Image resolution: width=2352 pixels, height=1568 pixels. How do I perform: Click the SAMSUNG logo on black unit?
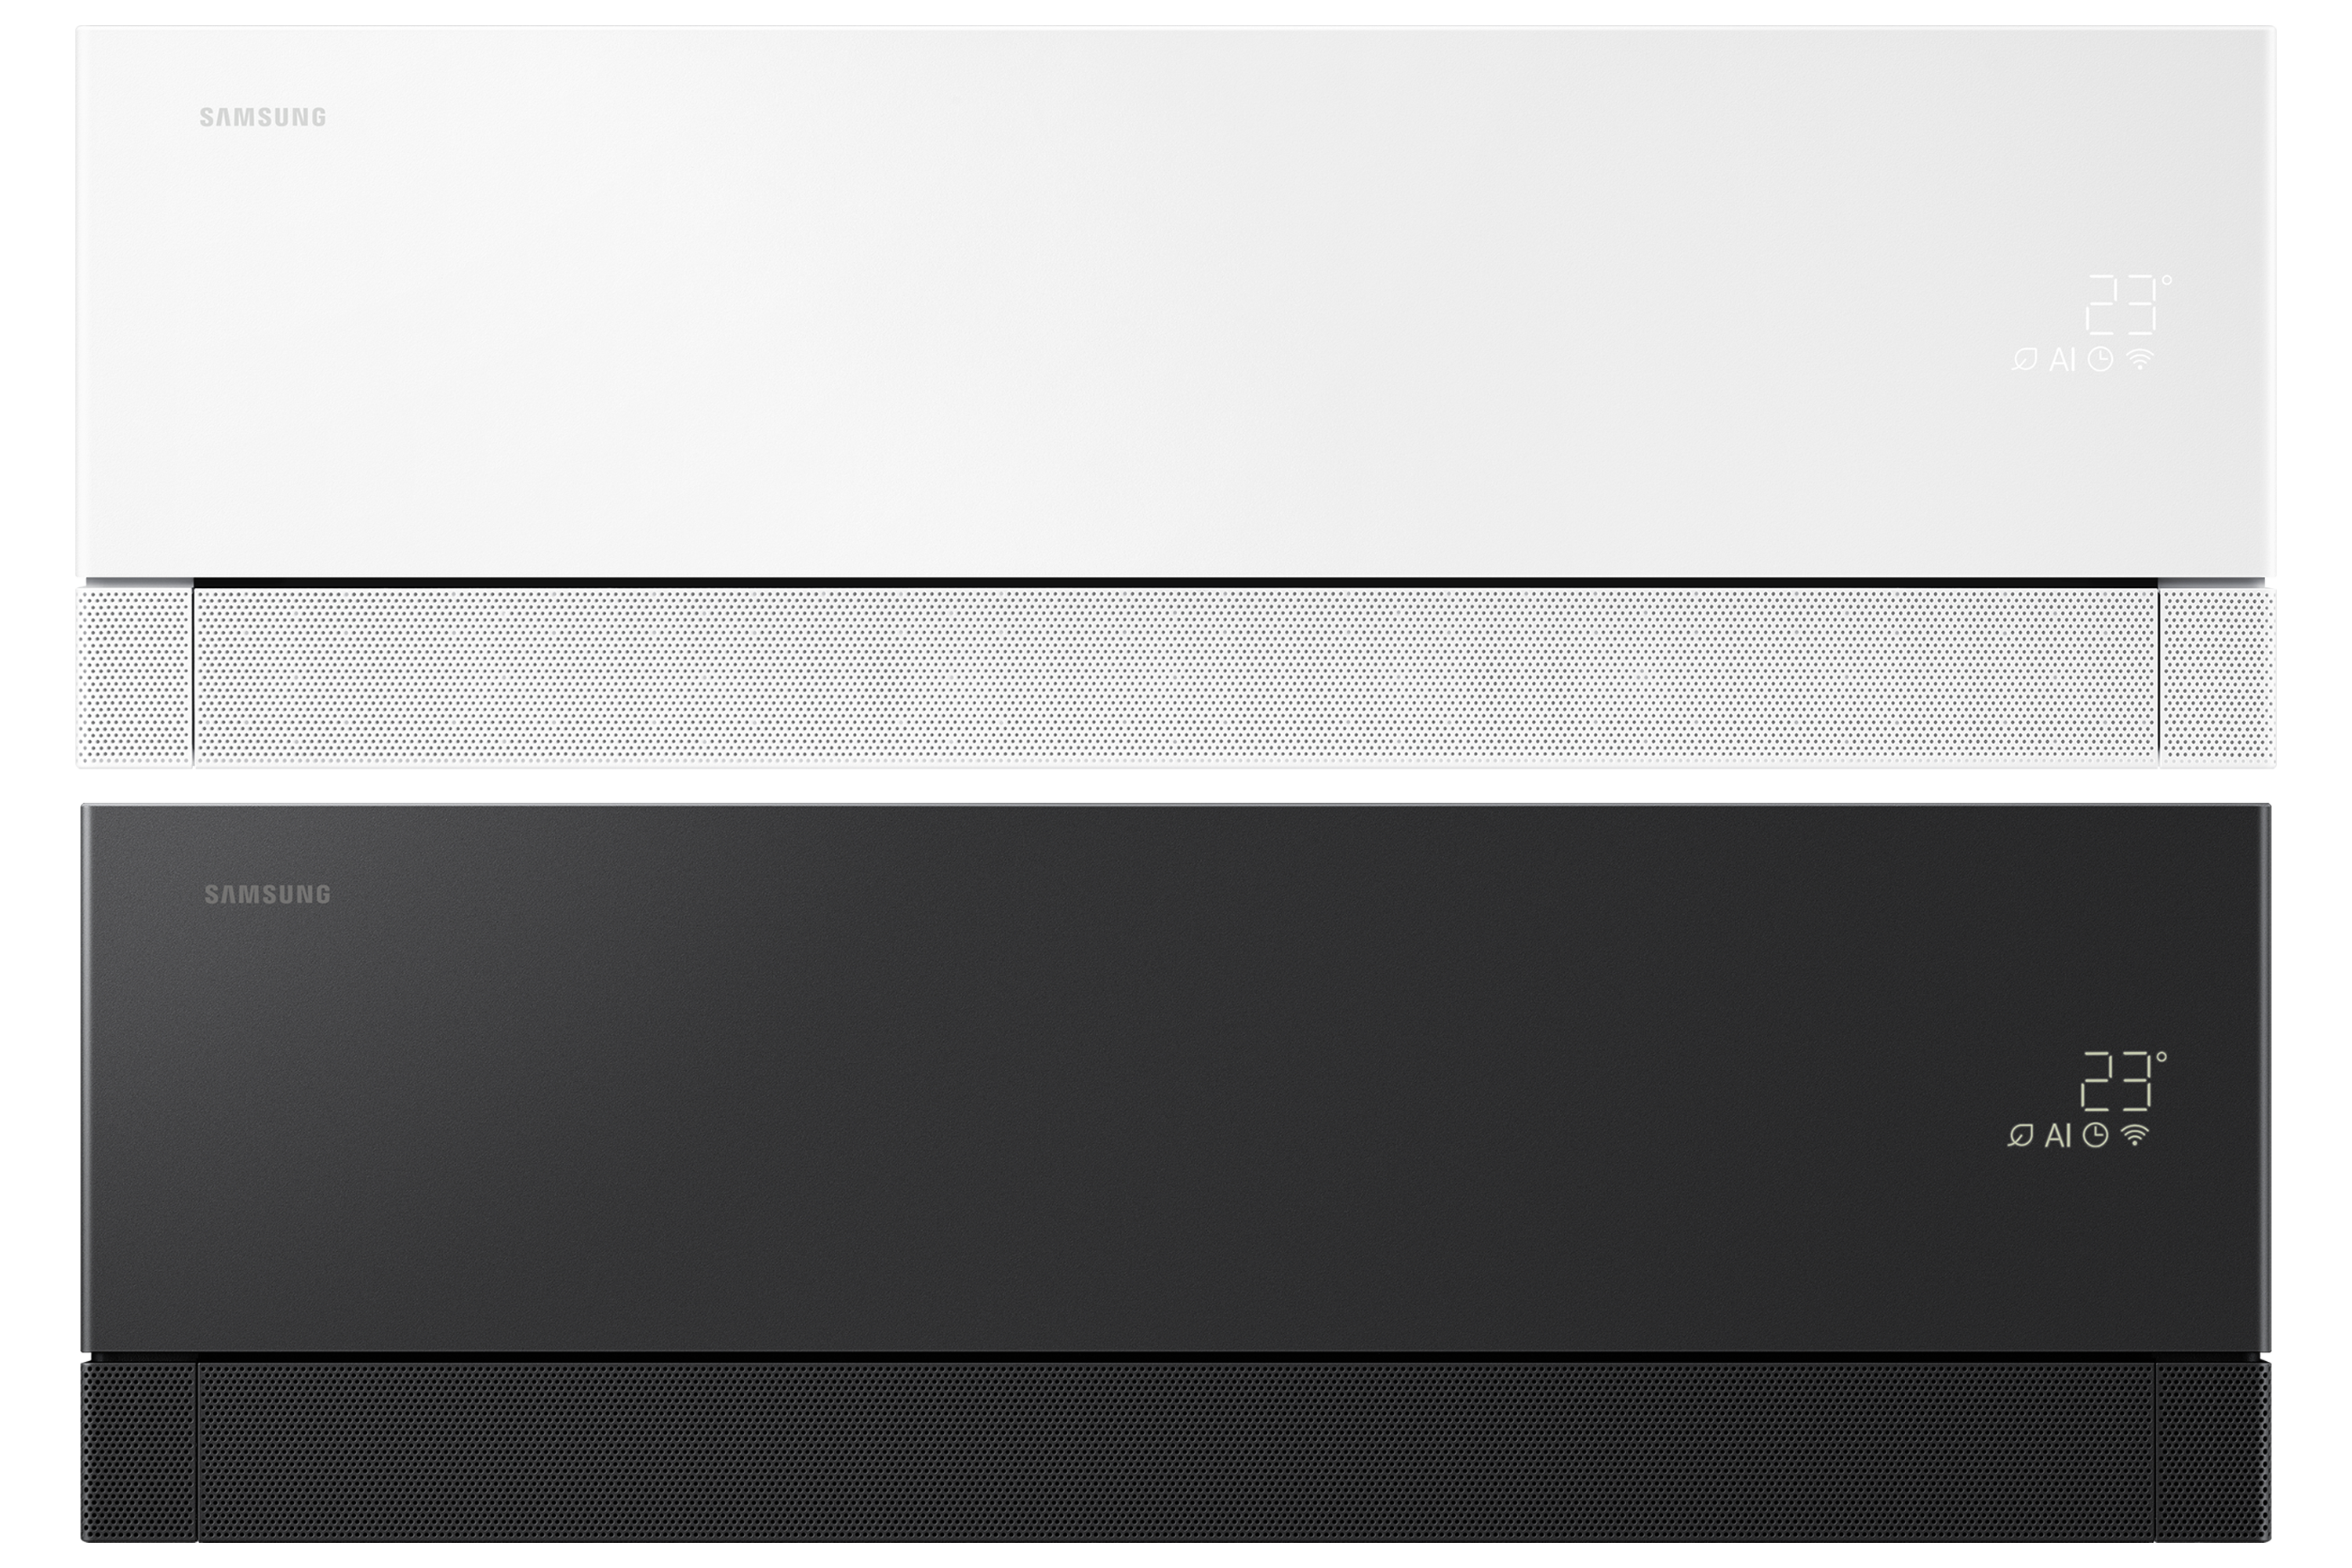coord(268,894)
